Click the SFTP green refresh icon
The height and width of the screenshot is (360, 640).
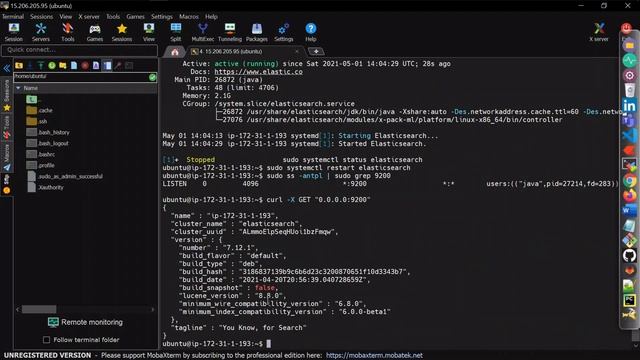pos(52,65)
